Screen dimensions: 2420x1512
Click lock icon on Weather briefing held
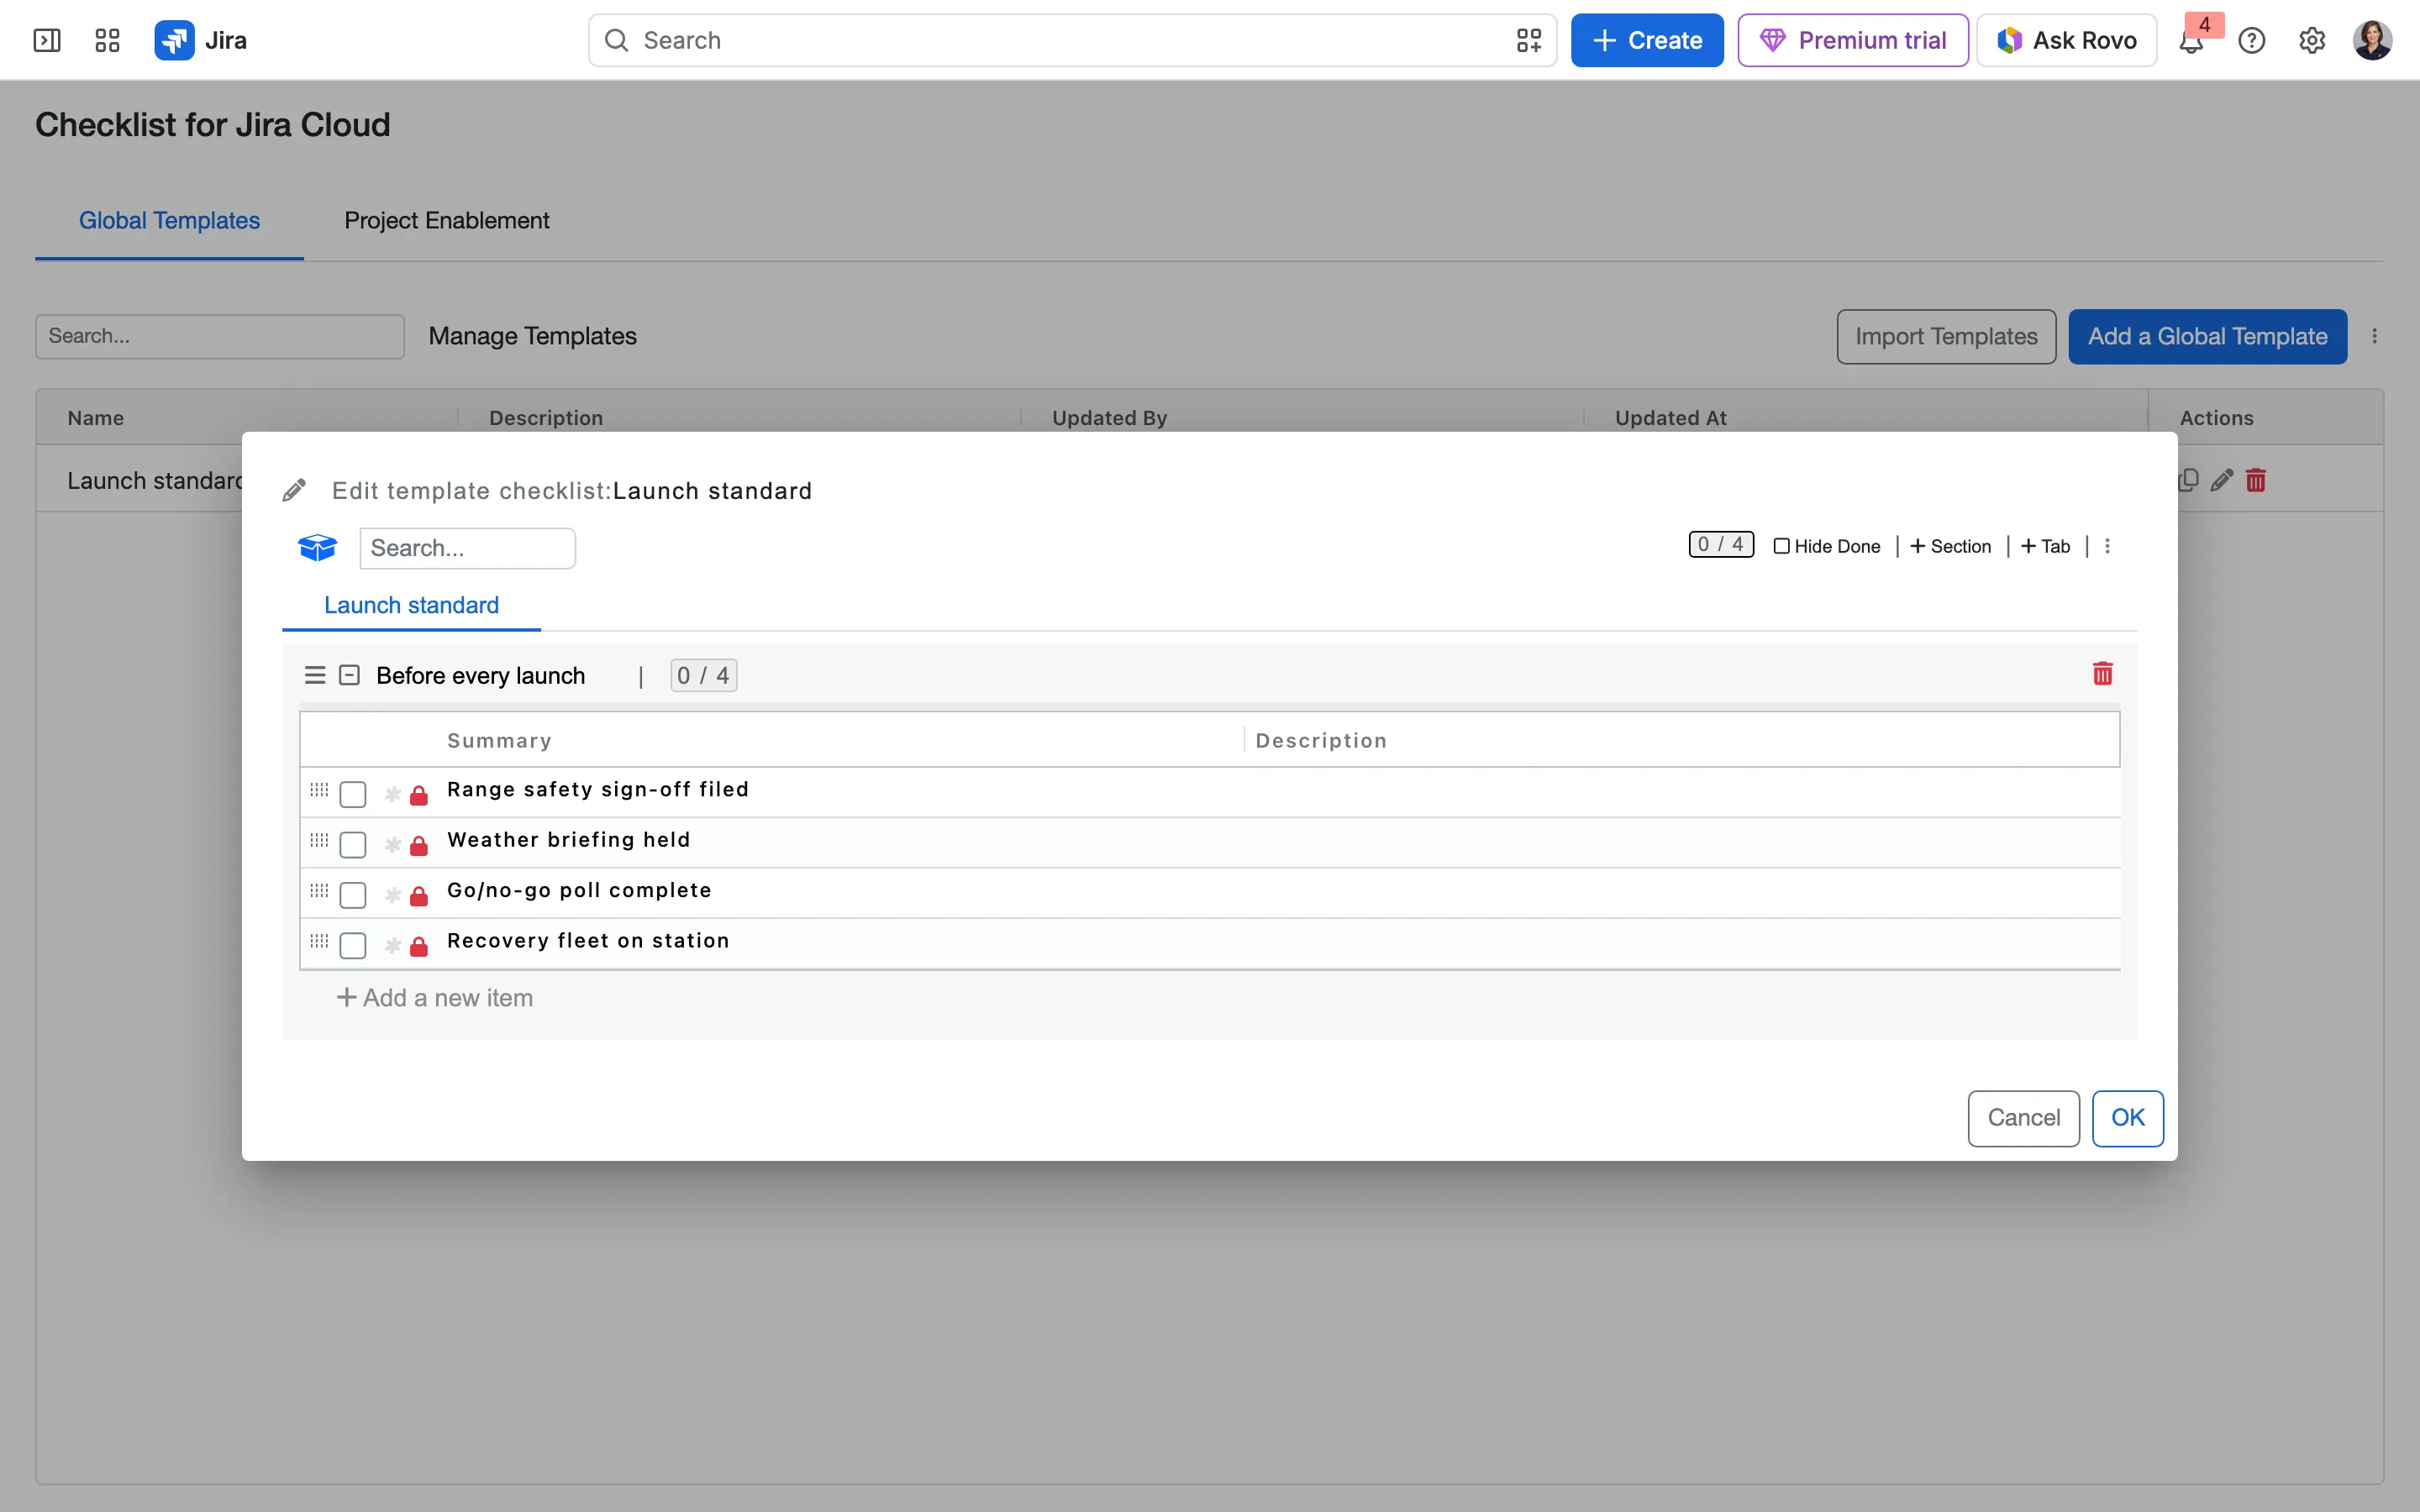coord(419,846)
